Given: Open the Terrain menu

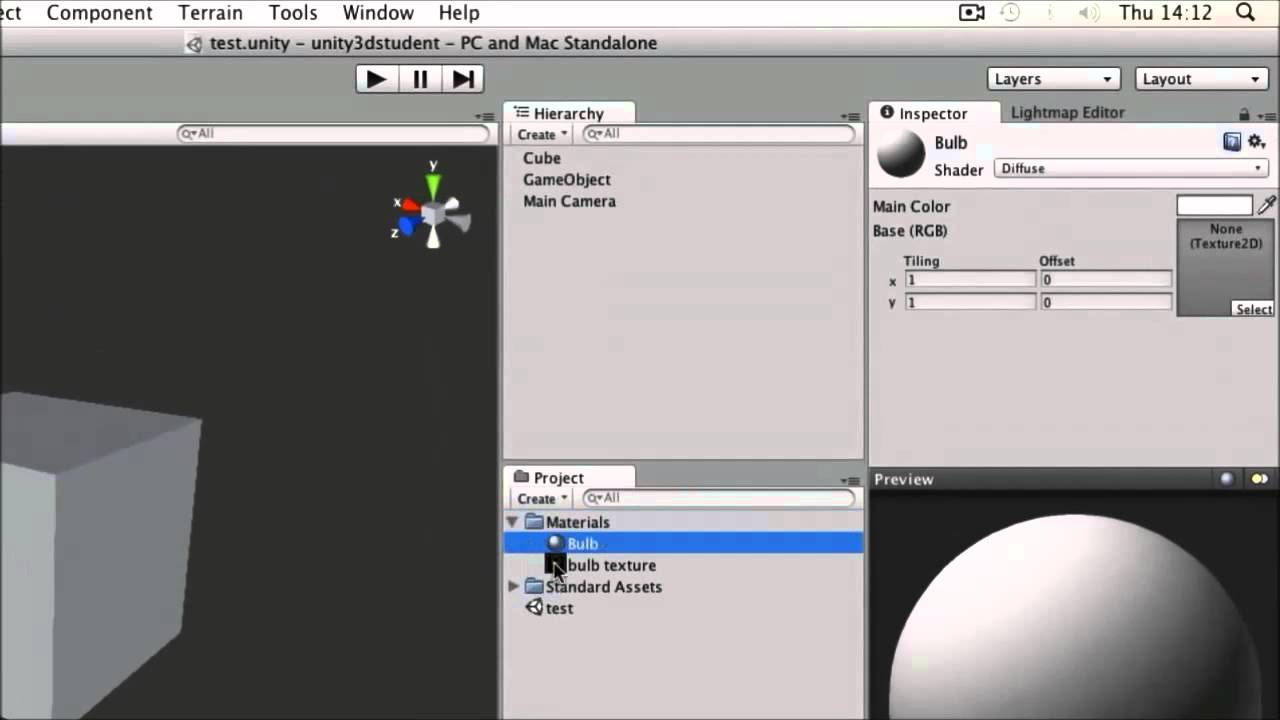Looking at the screenshot, I should (210, 13).
